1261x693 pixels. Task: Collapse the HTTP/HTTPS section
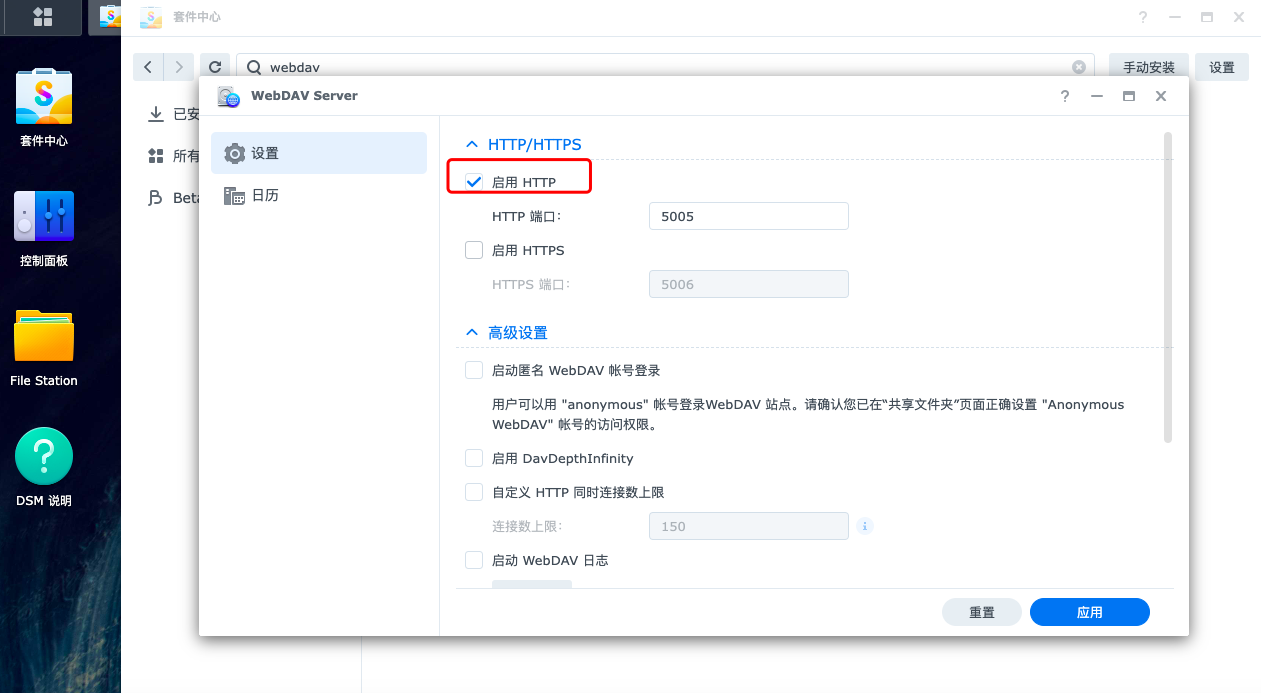click(x=472, y=145)
